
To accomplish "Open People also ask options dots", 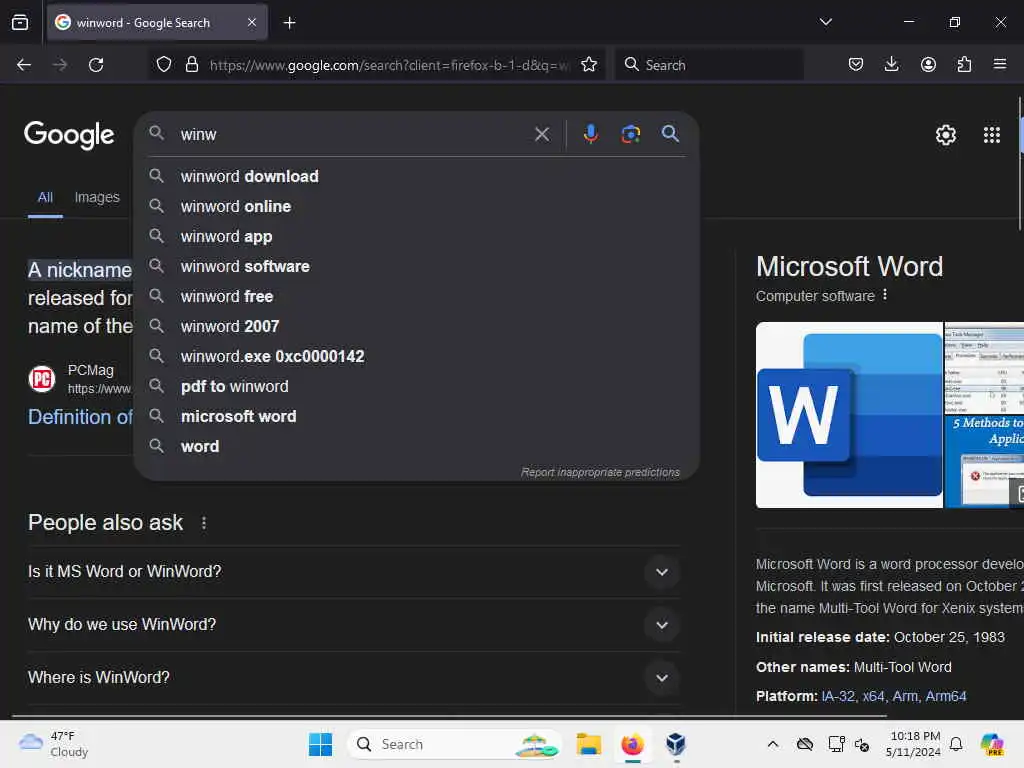I will pyautogui.click(x=204, y=523).
